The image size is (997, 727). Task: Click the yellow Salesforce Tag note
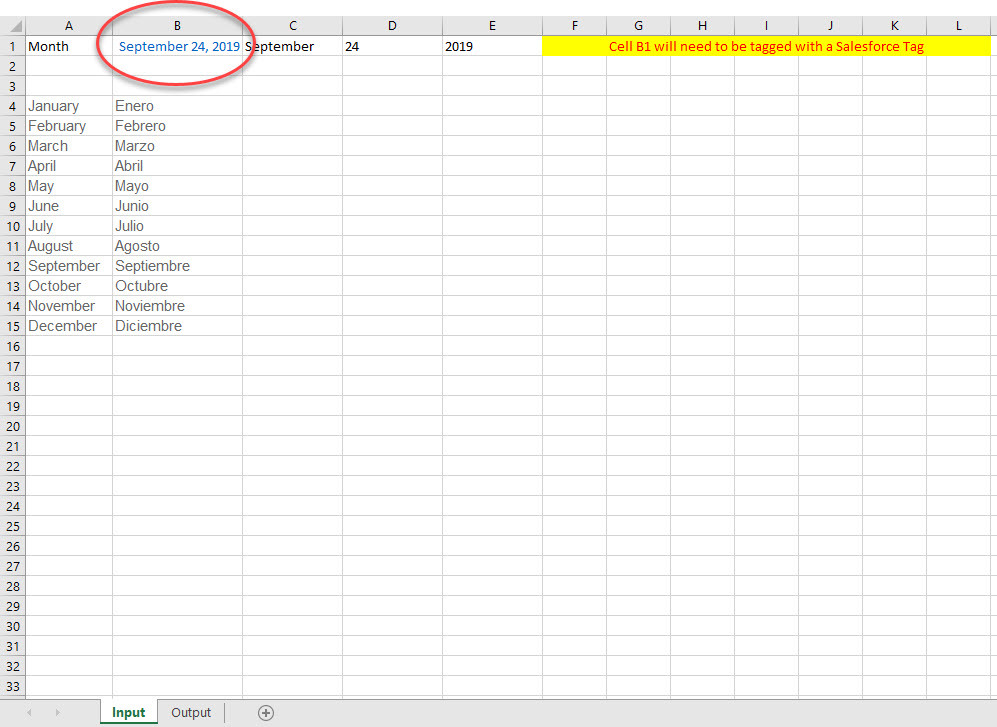tap(766, 46)
